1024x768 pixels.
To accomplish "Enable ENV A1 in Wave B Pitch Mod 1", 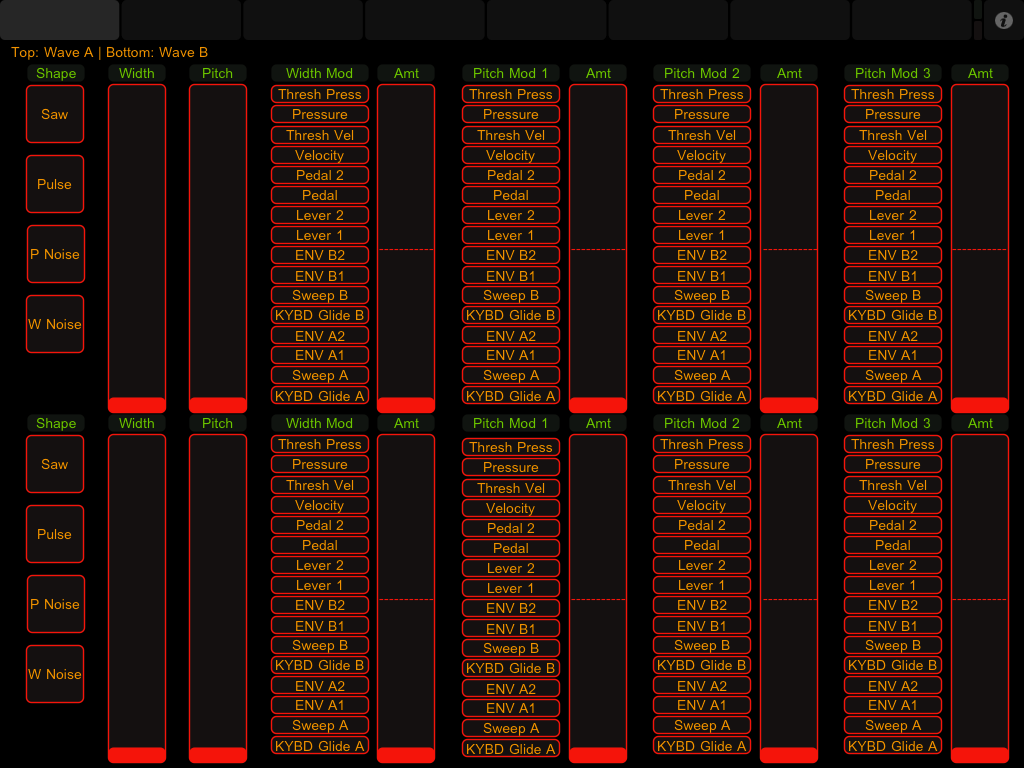I will (511, 708).
